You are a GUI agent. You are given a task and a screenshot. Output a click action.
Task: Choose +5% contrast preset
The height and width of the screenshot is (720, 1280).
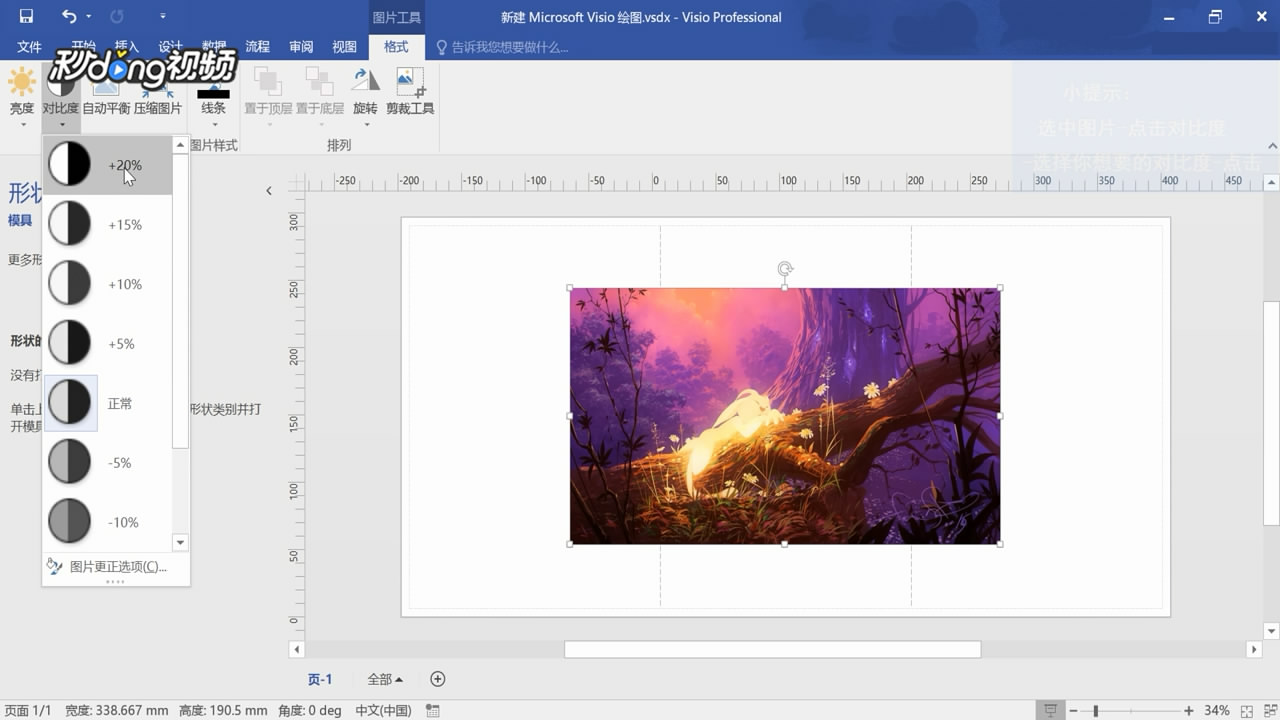pyautogui.click(x=108, y=344)
